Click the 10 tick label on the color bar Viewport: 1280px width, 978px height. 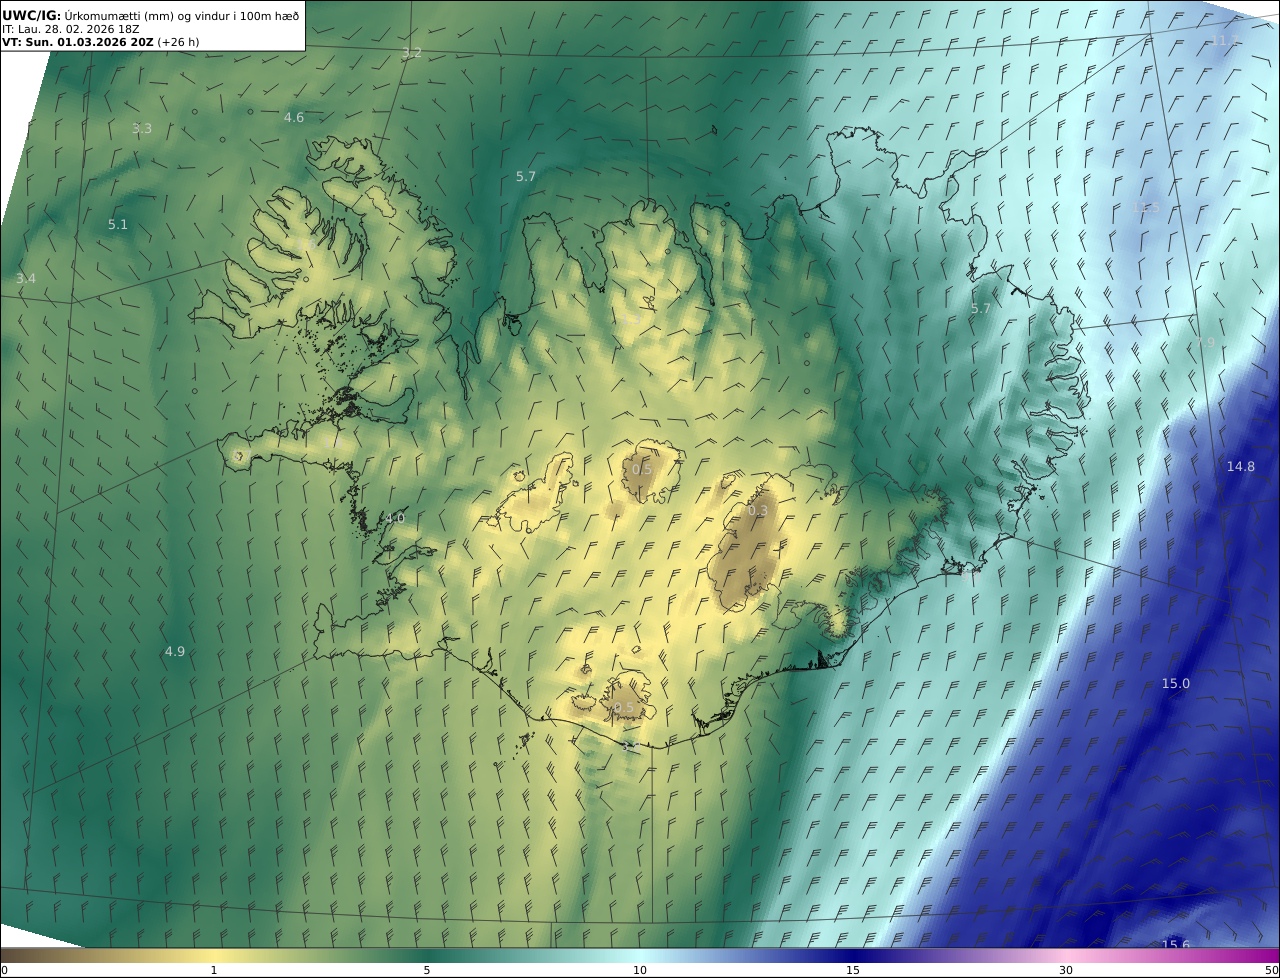tap(640, 970)
